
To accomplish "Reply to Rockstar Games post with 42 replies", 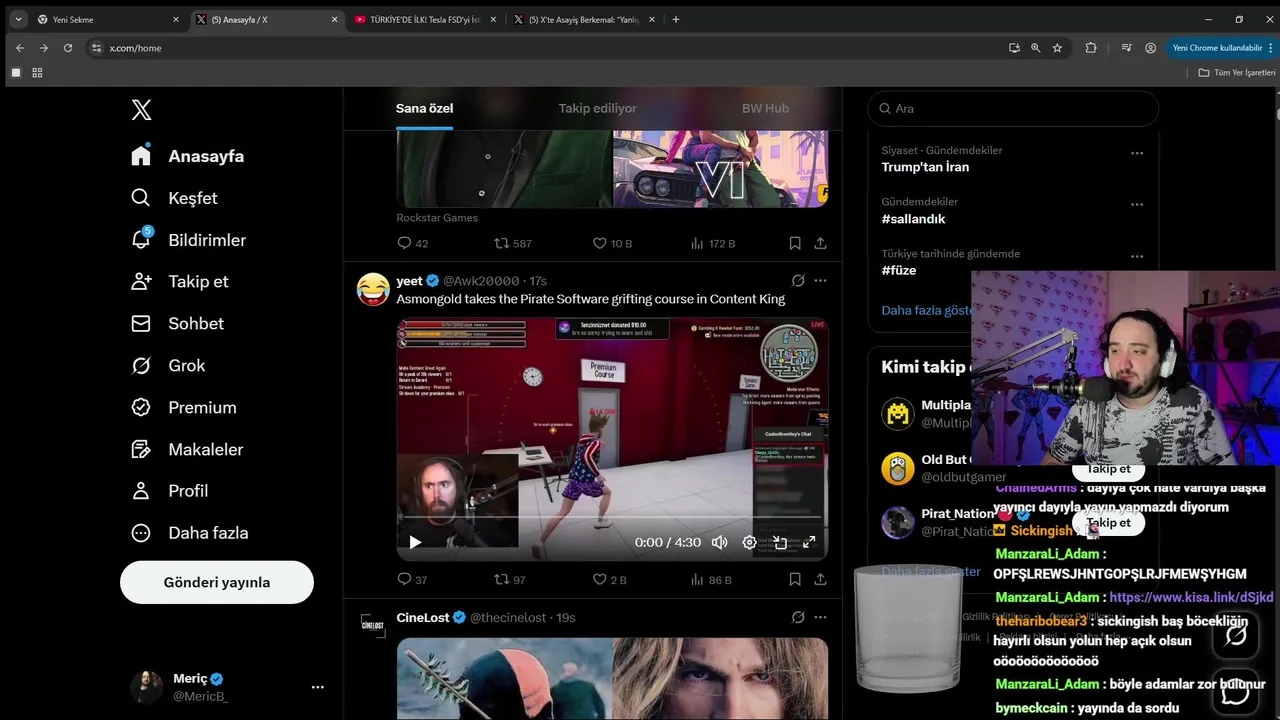I will pos(412,243).
